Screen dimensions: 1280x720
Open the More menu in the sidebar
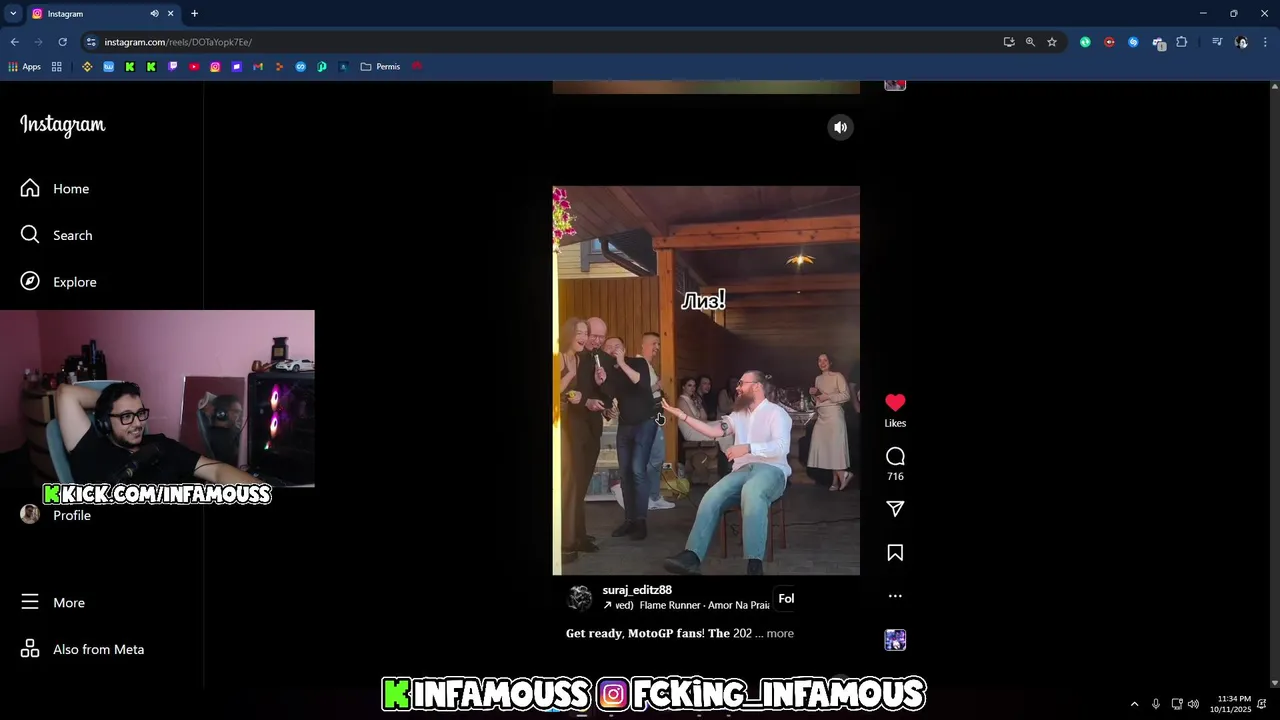click(x=53, y=602)
